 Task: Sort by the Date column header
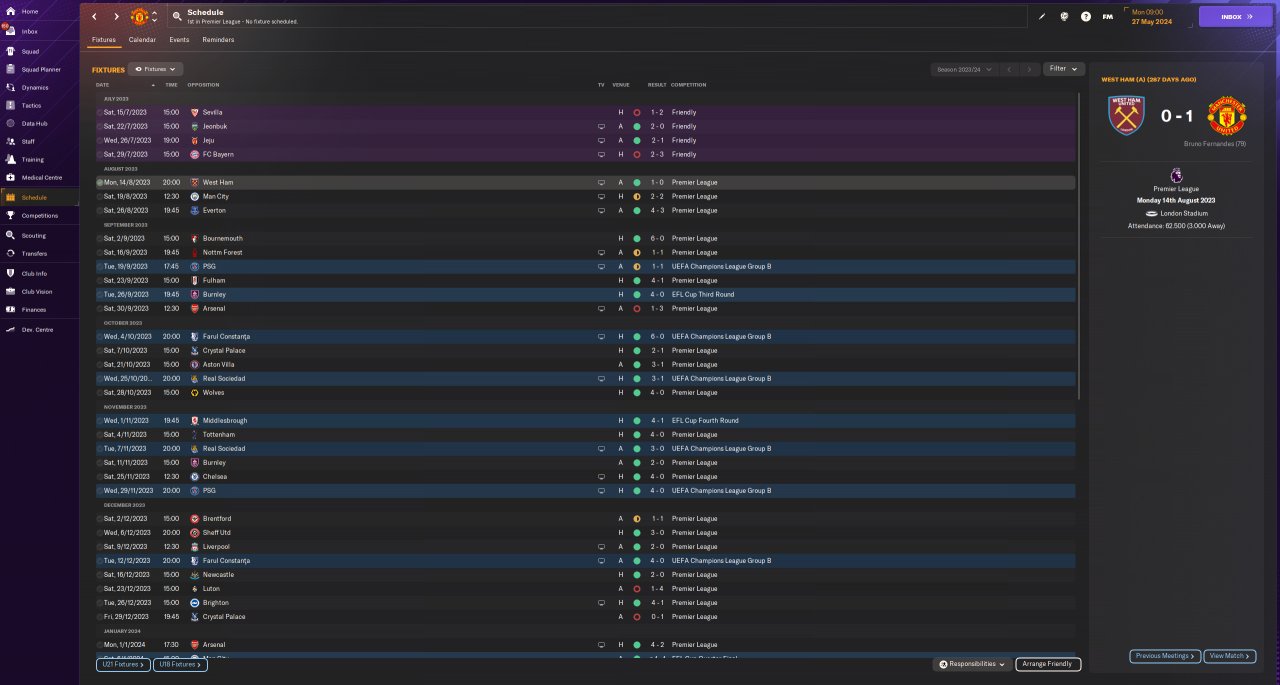click(x=126, y=85)
